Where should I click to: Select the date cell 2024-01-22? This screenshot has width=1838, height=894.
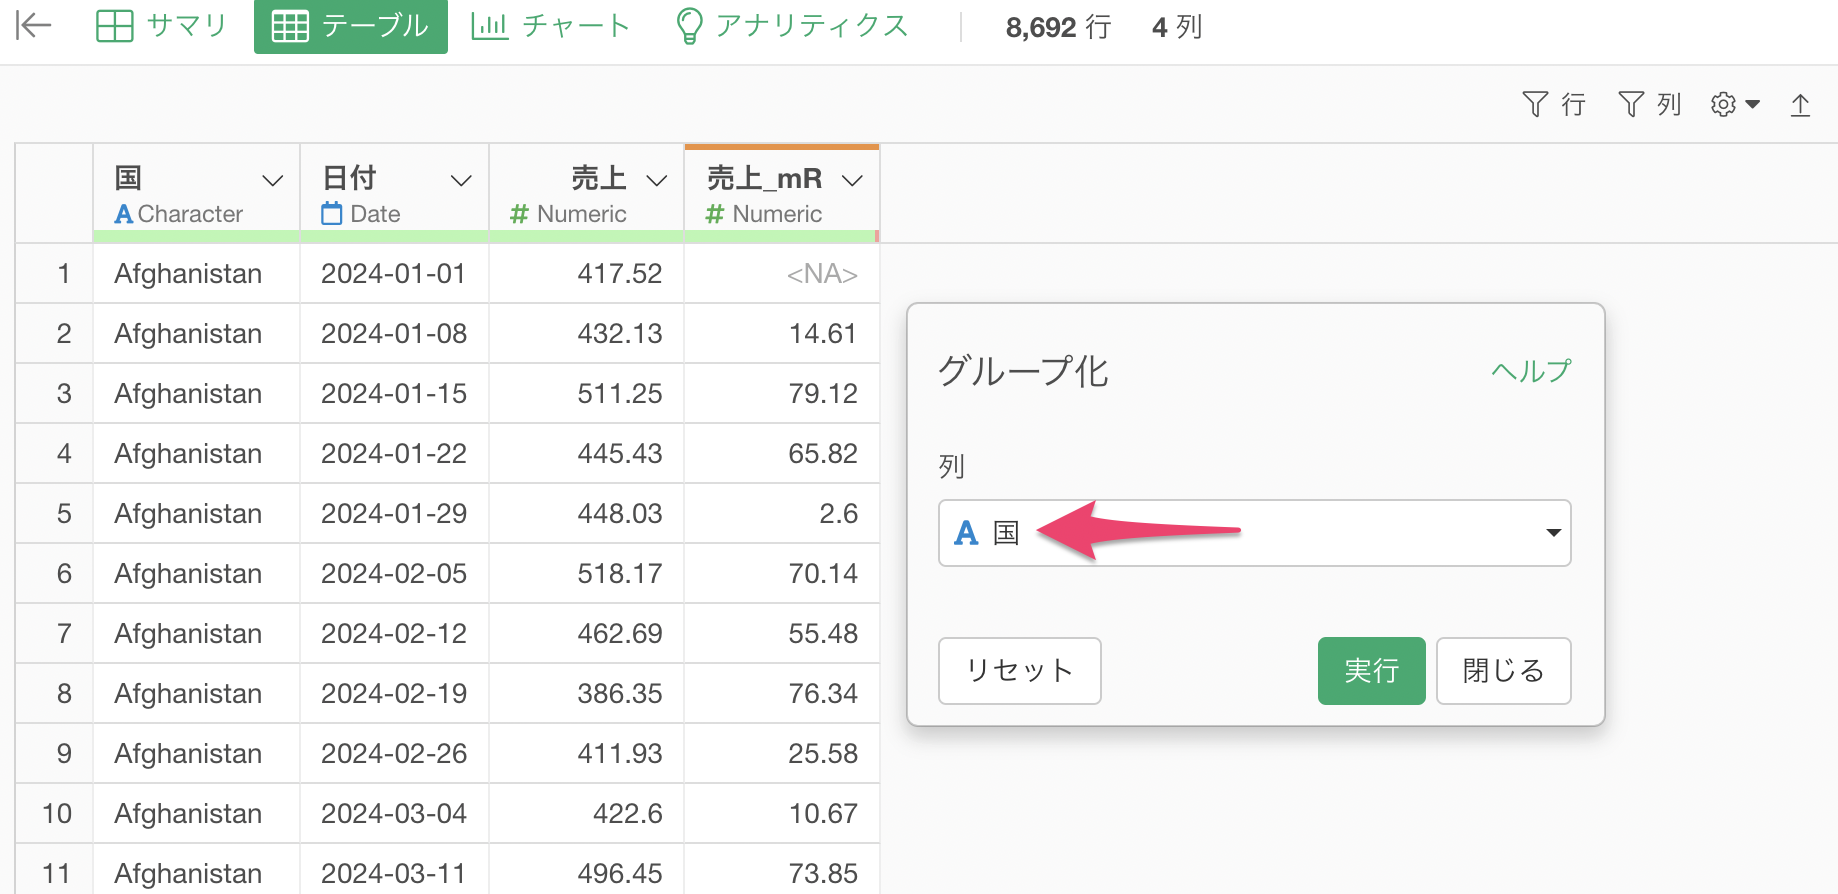coord(394,453)
